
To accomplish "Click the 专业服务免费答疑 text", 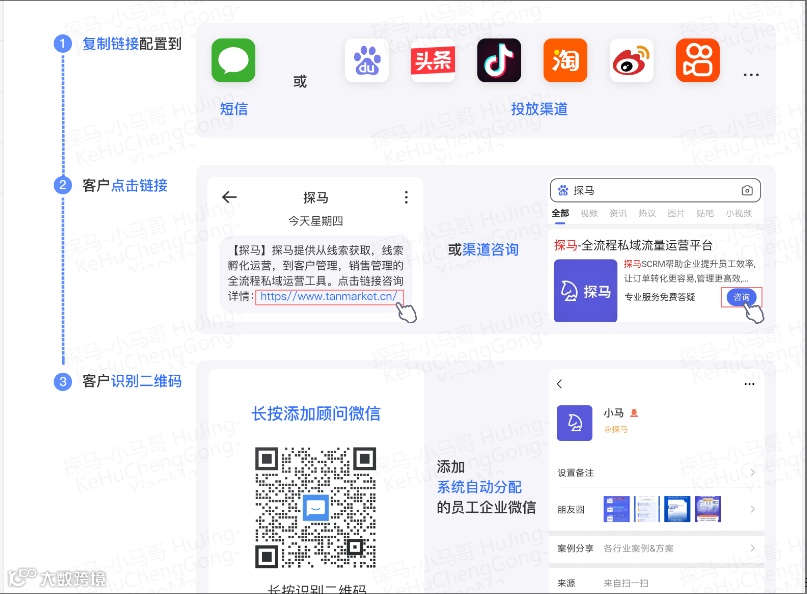I will pos(660,297).
